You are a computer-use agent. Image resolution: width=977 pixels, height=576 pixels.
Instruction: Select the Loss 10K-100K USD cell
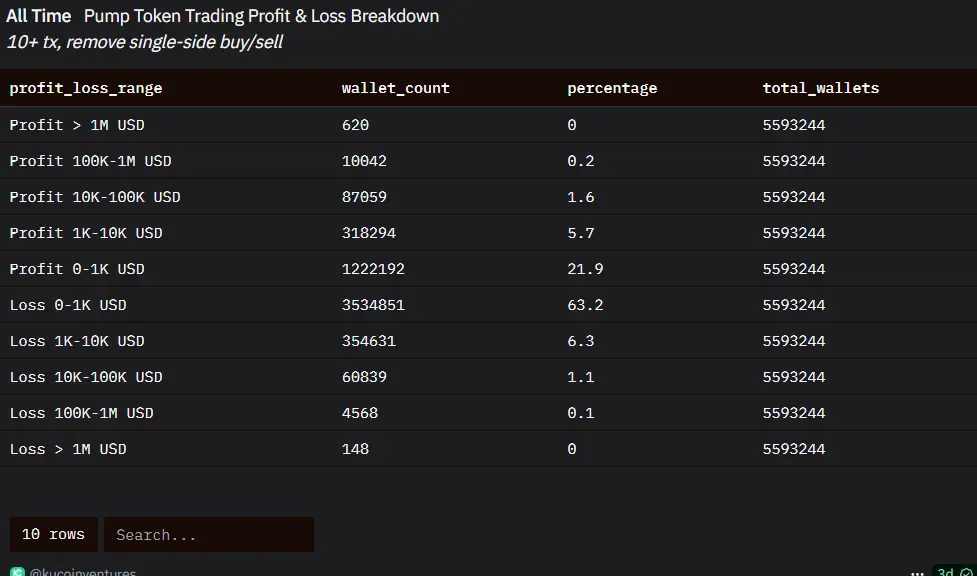click(x=86, y=378)
